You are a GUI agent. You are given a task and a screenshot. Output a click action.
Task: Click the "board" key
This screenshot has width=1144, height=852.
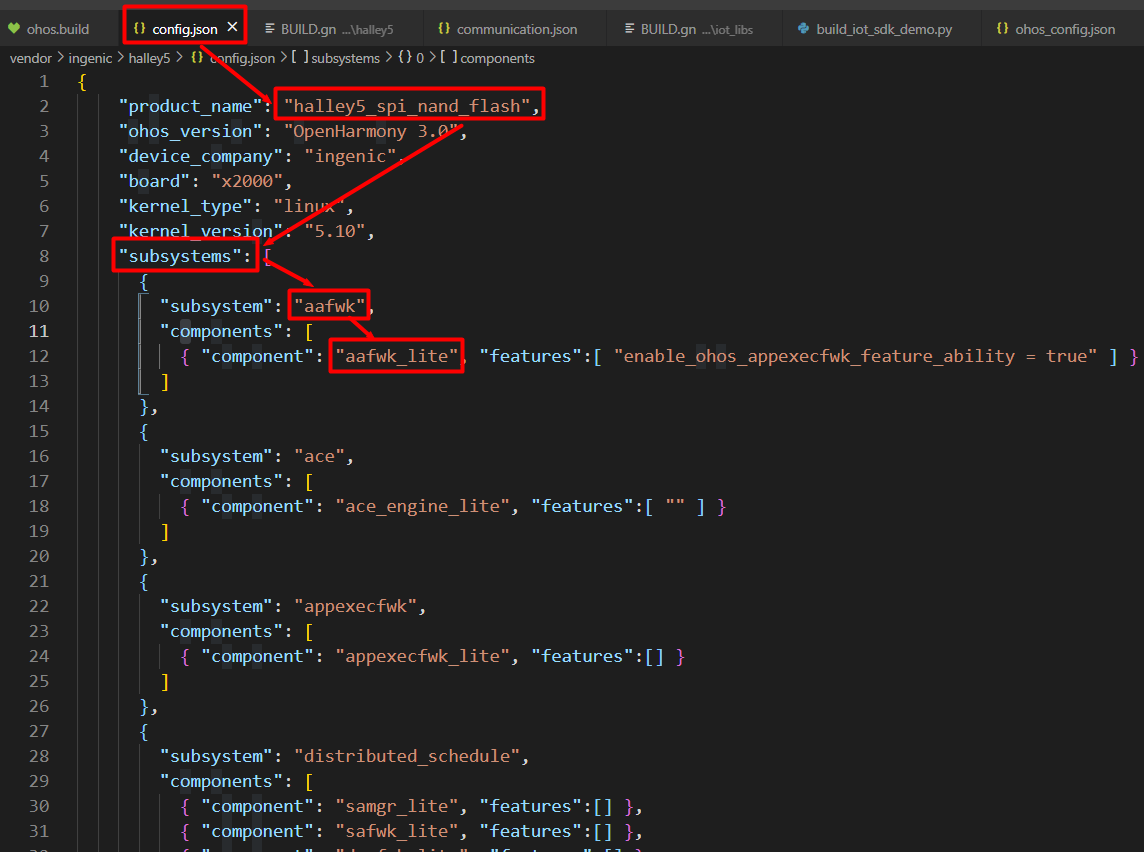pyautogui.click(x=154, y=181)
